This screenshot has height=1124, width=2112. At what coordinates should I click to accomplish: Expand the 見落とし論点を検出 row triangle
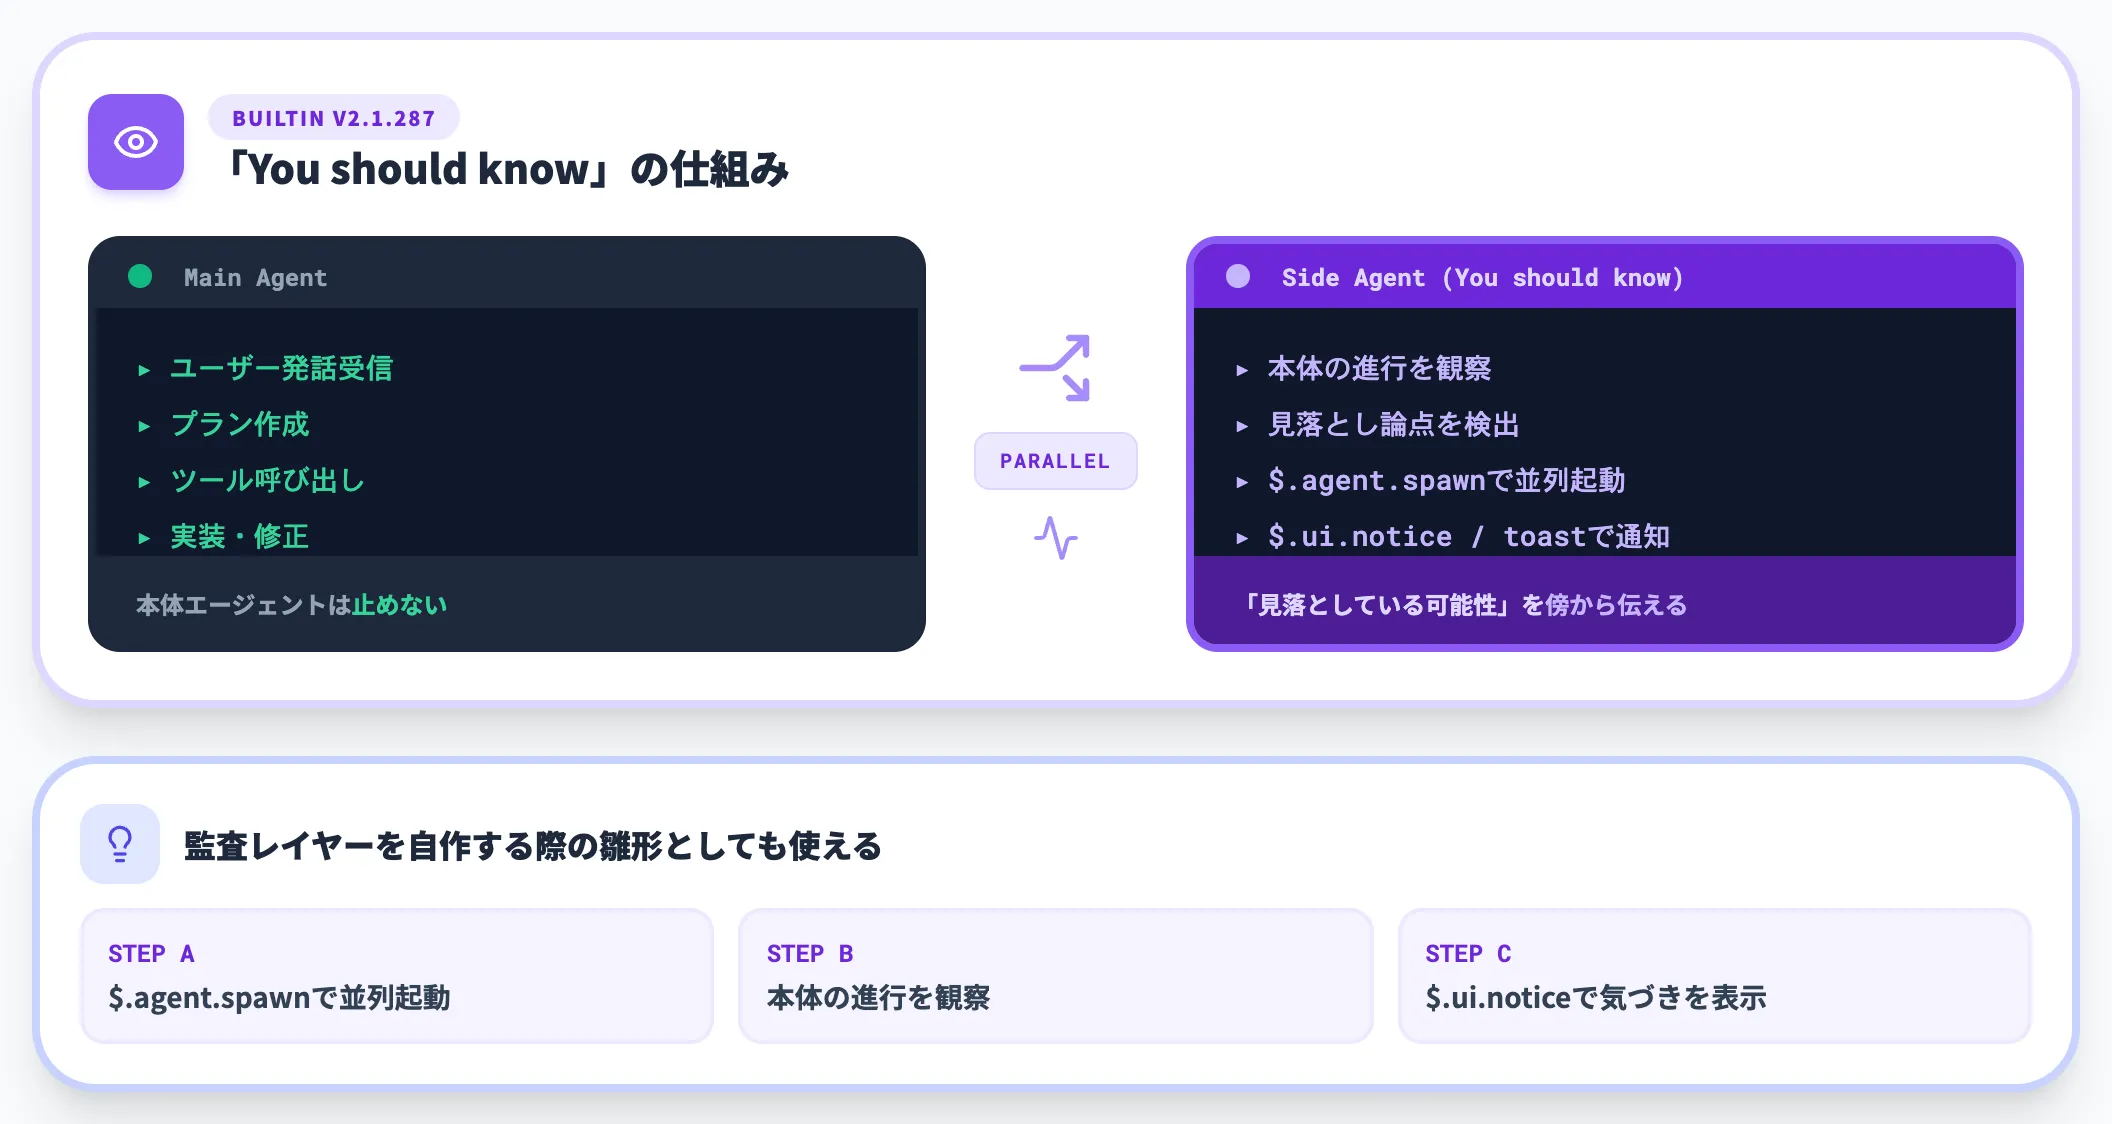[x=1242, y=426]
